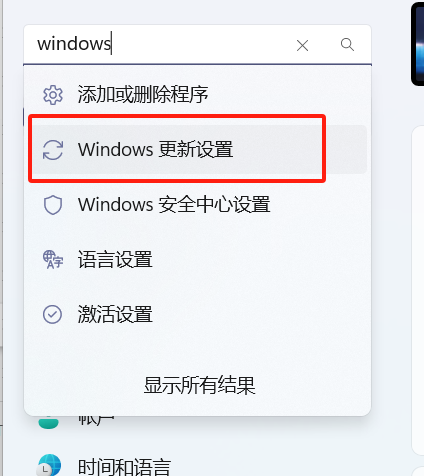Open the Windows 安全中心设置 result

coord(197,204)
